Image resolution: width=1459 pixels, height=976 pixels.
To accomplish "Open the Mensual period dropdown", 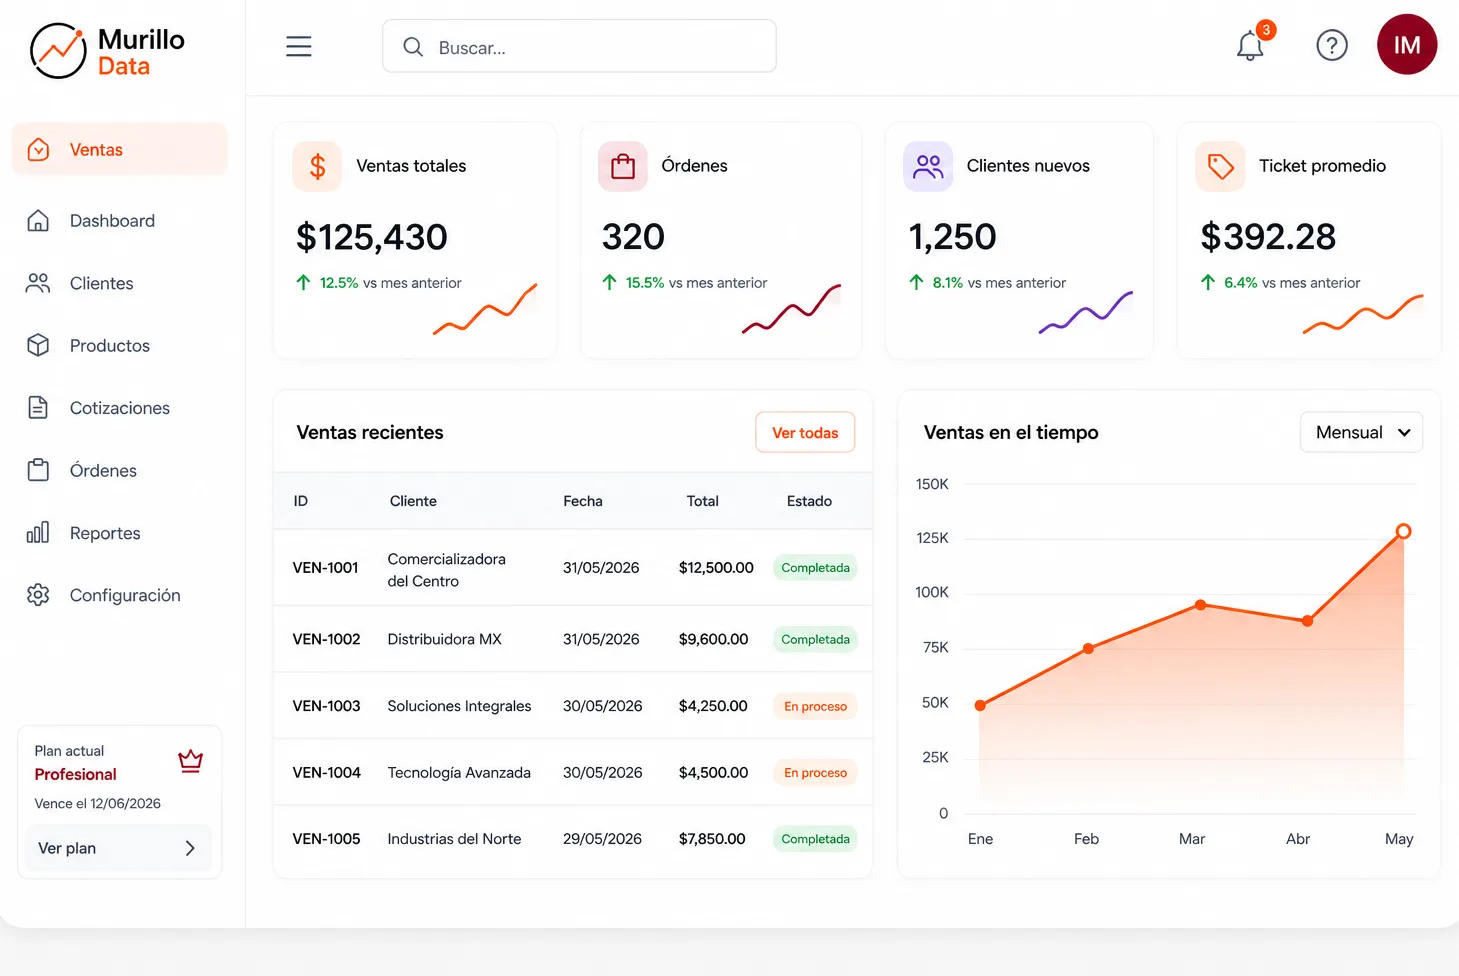I will tap(1361, 432).
